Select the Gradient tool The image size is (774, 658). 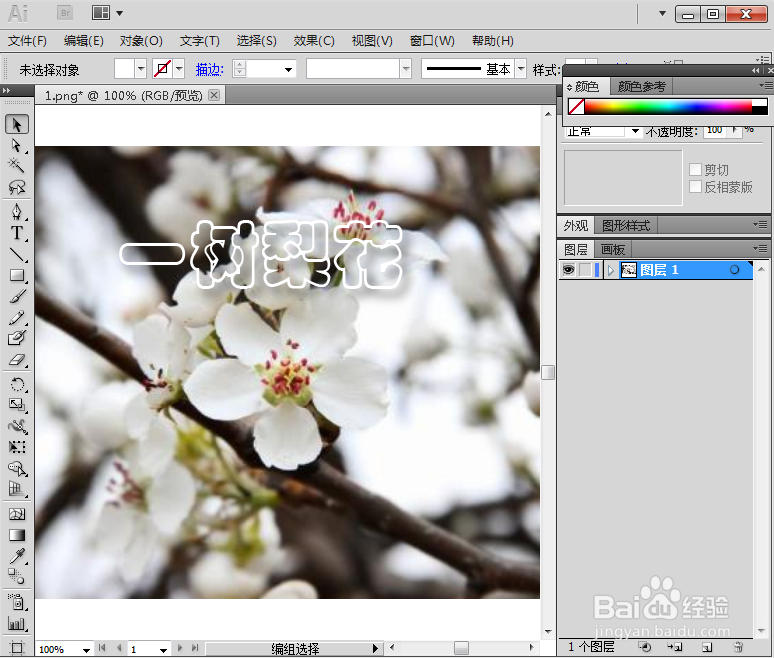tap(17, 535)
